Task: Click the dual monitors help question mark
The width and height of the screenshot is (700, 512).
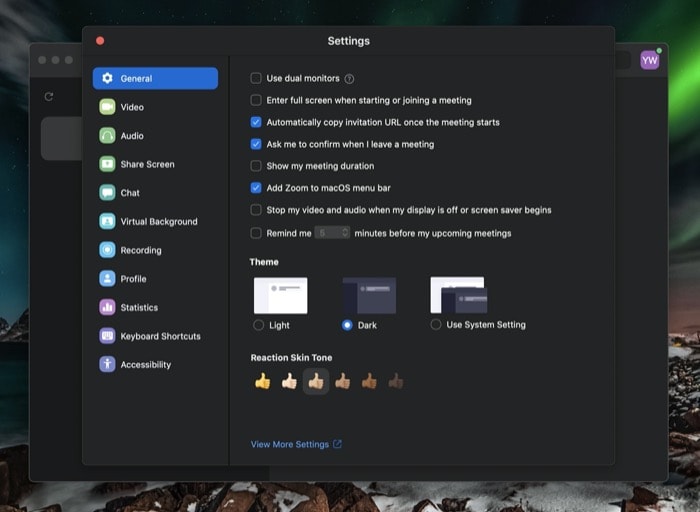Action: [x=350, y=79]
